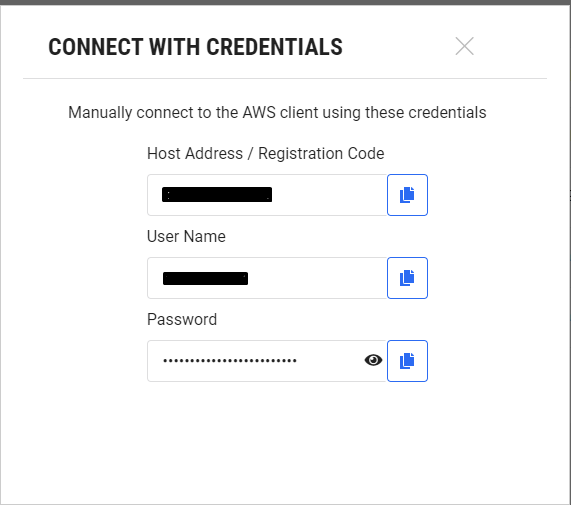Viewport: 571px width, 505px height.
Task: Focus the Host Address / Registration Code field
Action: click(x=267, y=195)
